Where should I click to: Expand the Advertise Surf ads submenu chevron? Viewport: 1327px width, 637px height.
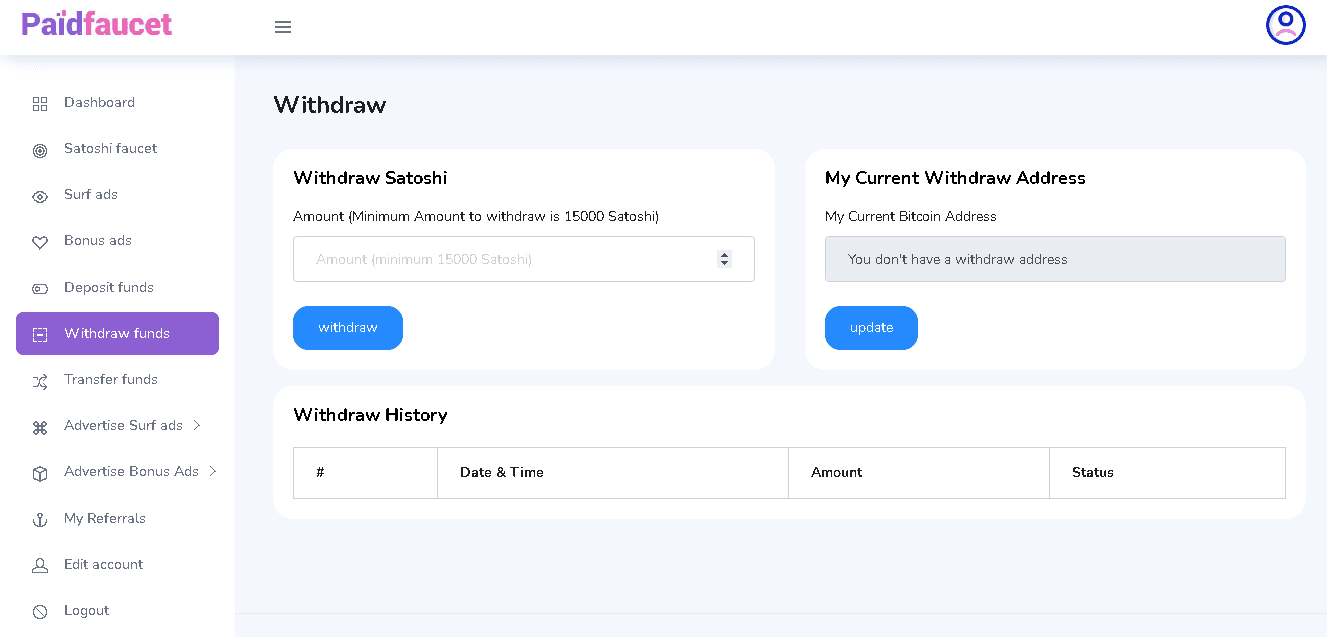(197, 425)
